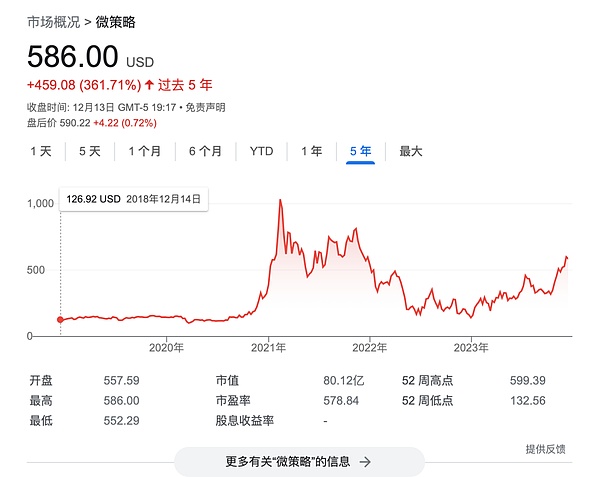The image size is (600, 477).
Task: Switch to the 5 天 range tab
Action: click(90, 152)
